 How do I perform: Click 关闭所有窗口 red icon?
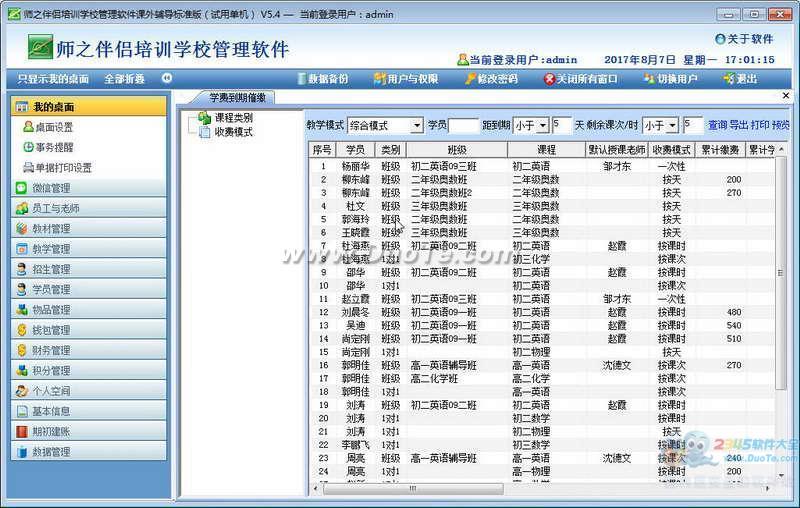coord(549,79)
